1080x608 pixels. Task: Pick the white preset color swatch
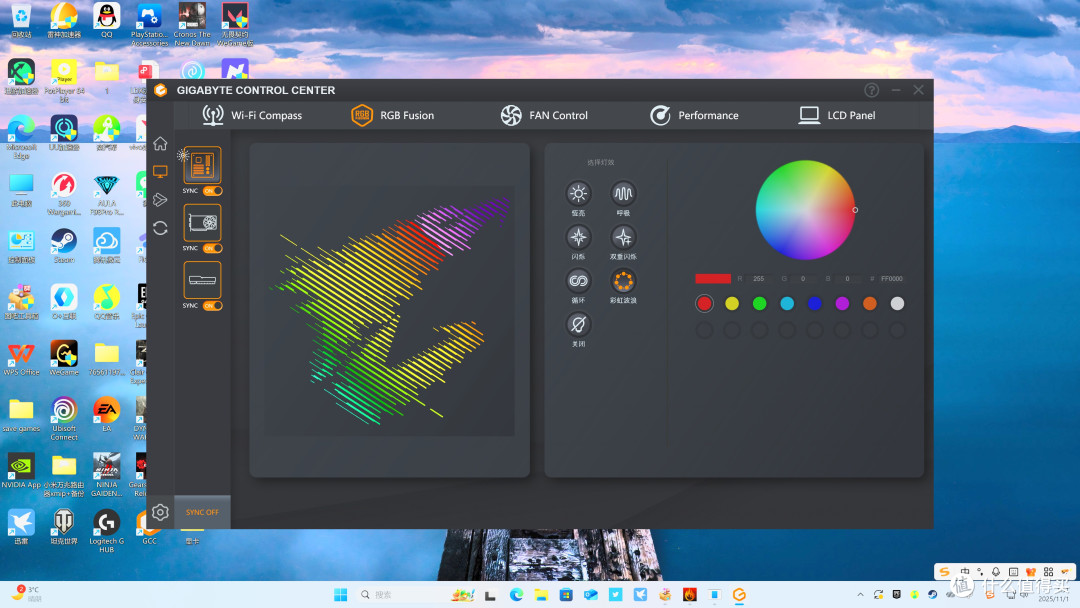(897, 304)
